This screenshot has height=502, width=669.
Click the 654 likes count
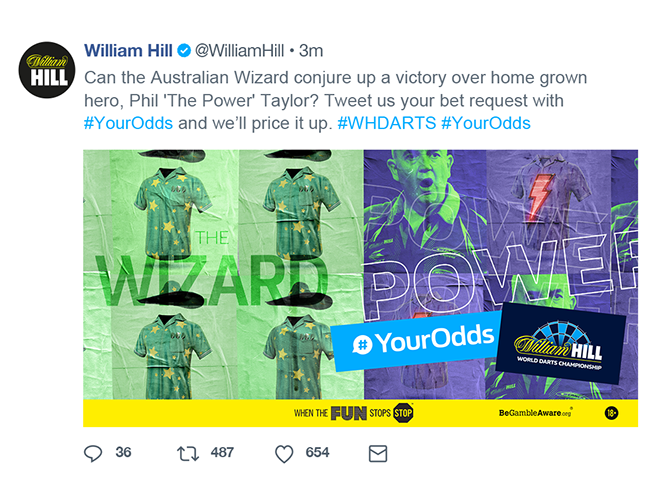click(317, 452)
